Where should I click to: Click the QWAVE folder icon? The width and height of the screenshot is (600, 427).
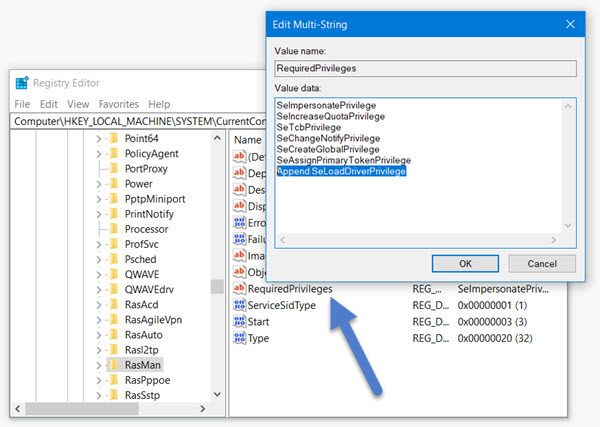(x=114, y=274)
